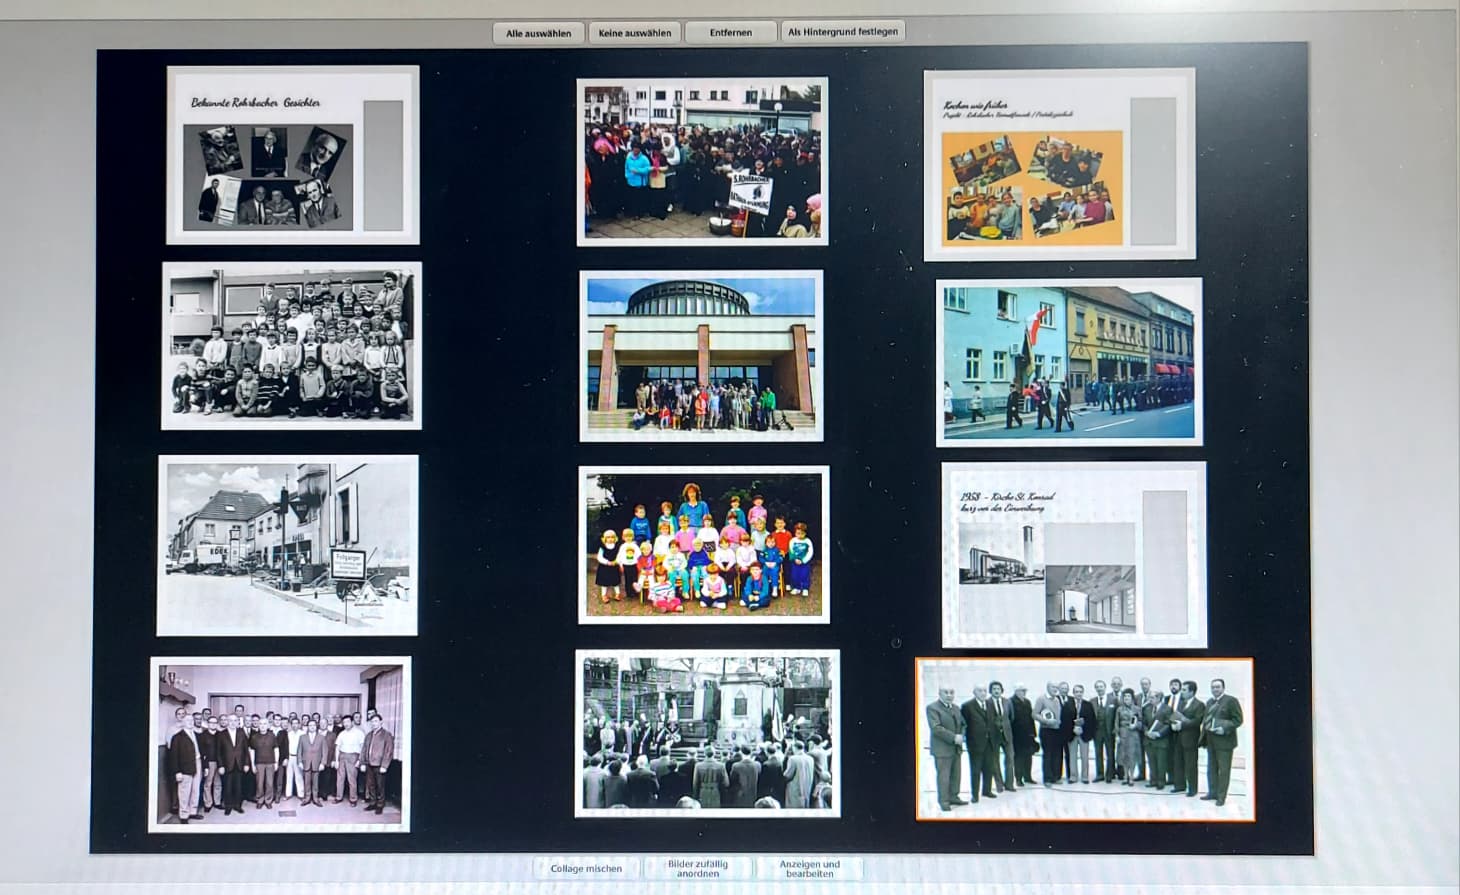Open 'Anzeigen und bearbeiten'
The image size is (1460, 895).
(x=809, y=868)
